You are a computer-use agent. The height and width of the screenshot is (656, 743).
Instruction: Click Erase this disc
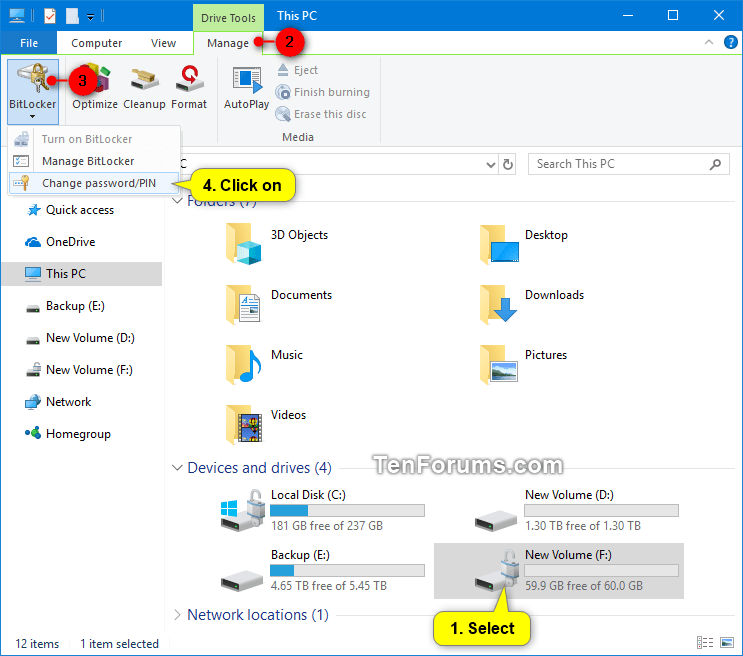coord(321,114)
